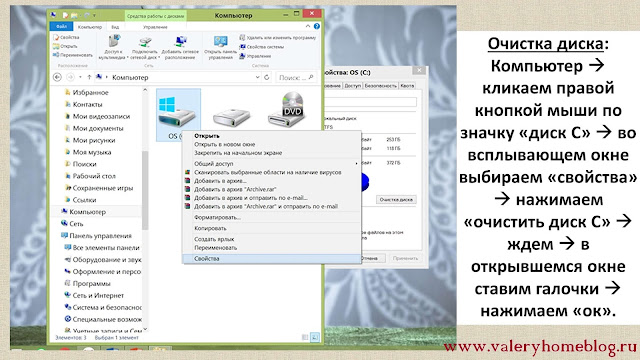Switch to large icons view button
Screen dimensions: 640x360
(x=315, y=337)
